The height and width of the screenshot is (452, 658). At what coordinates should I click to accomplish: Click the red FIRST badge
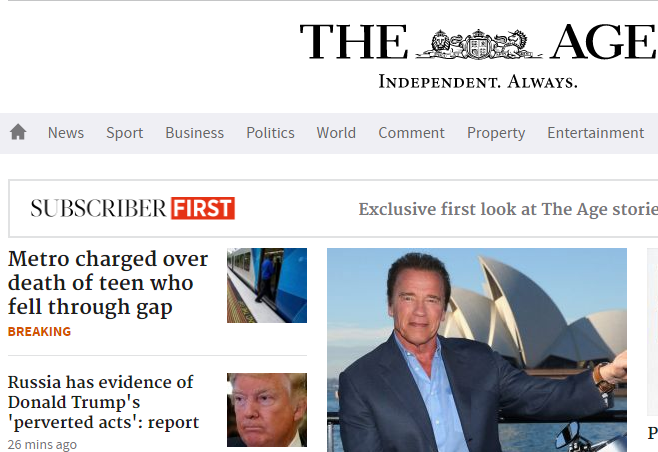tap(203, 208)
